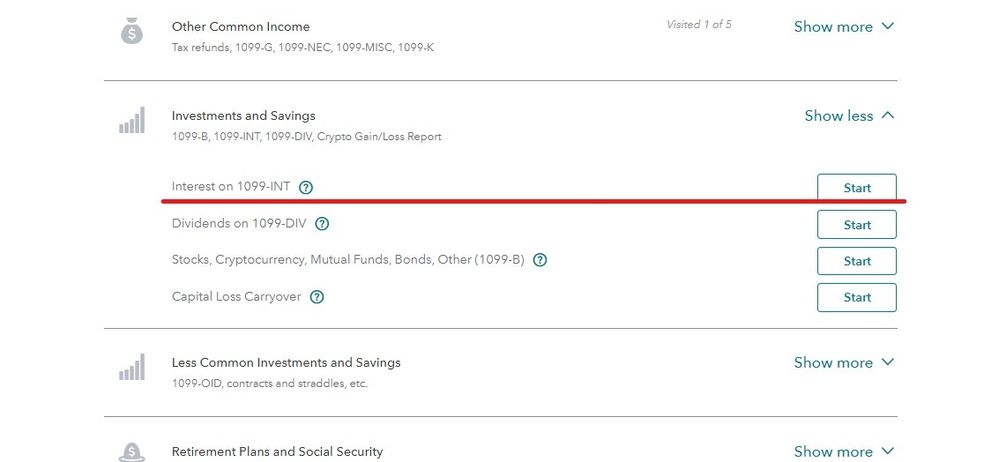Select the Interest on 1099-INT label
Viewport: 999px width, 462px height.
pyautogui.click(x=231, y=187)
